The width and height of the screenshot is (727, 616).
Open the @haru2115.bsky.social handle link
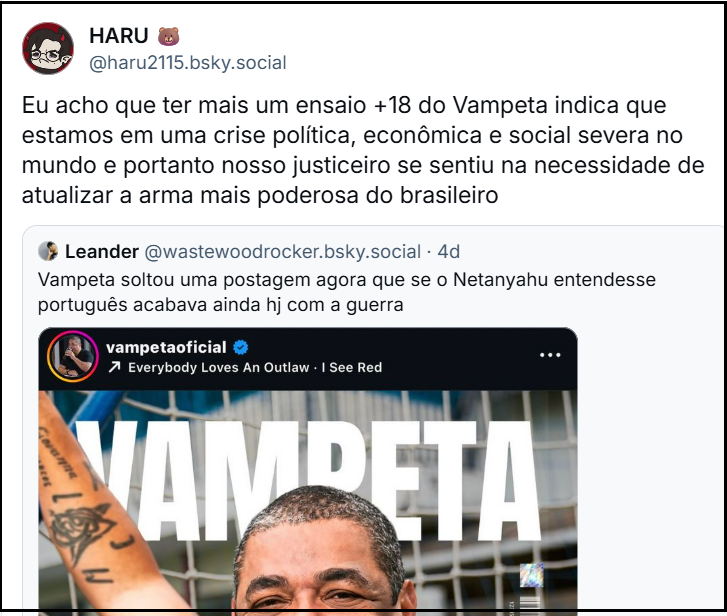point(188,63)
